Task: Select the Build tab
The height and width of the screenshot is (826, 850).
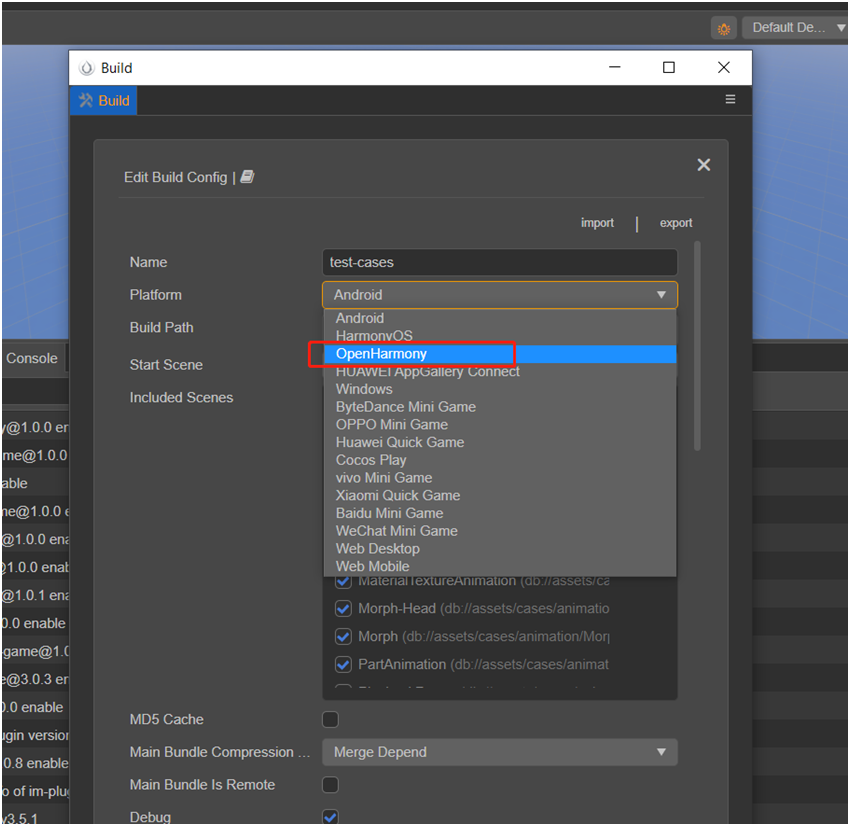Action: click(104, 100)
